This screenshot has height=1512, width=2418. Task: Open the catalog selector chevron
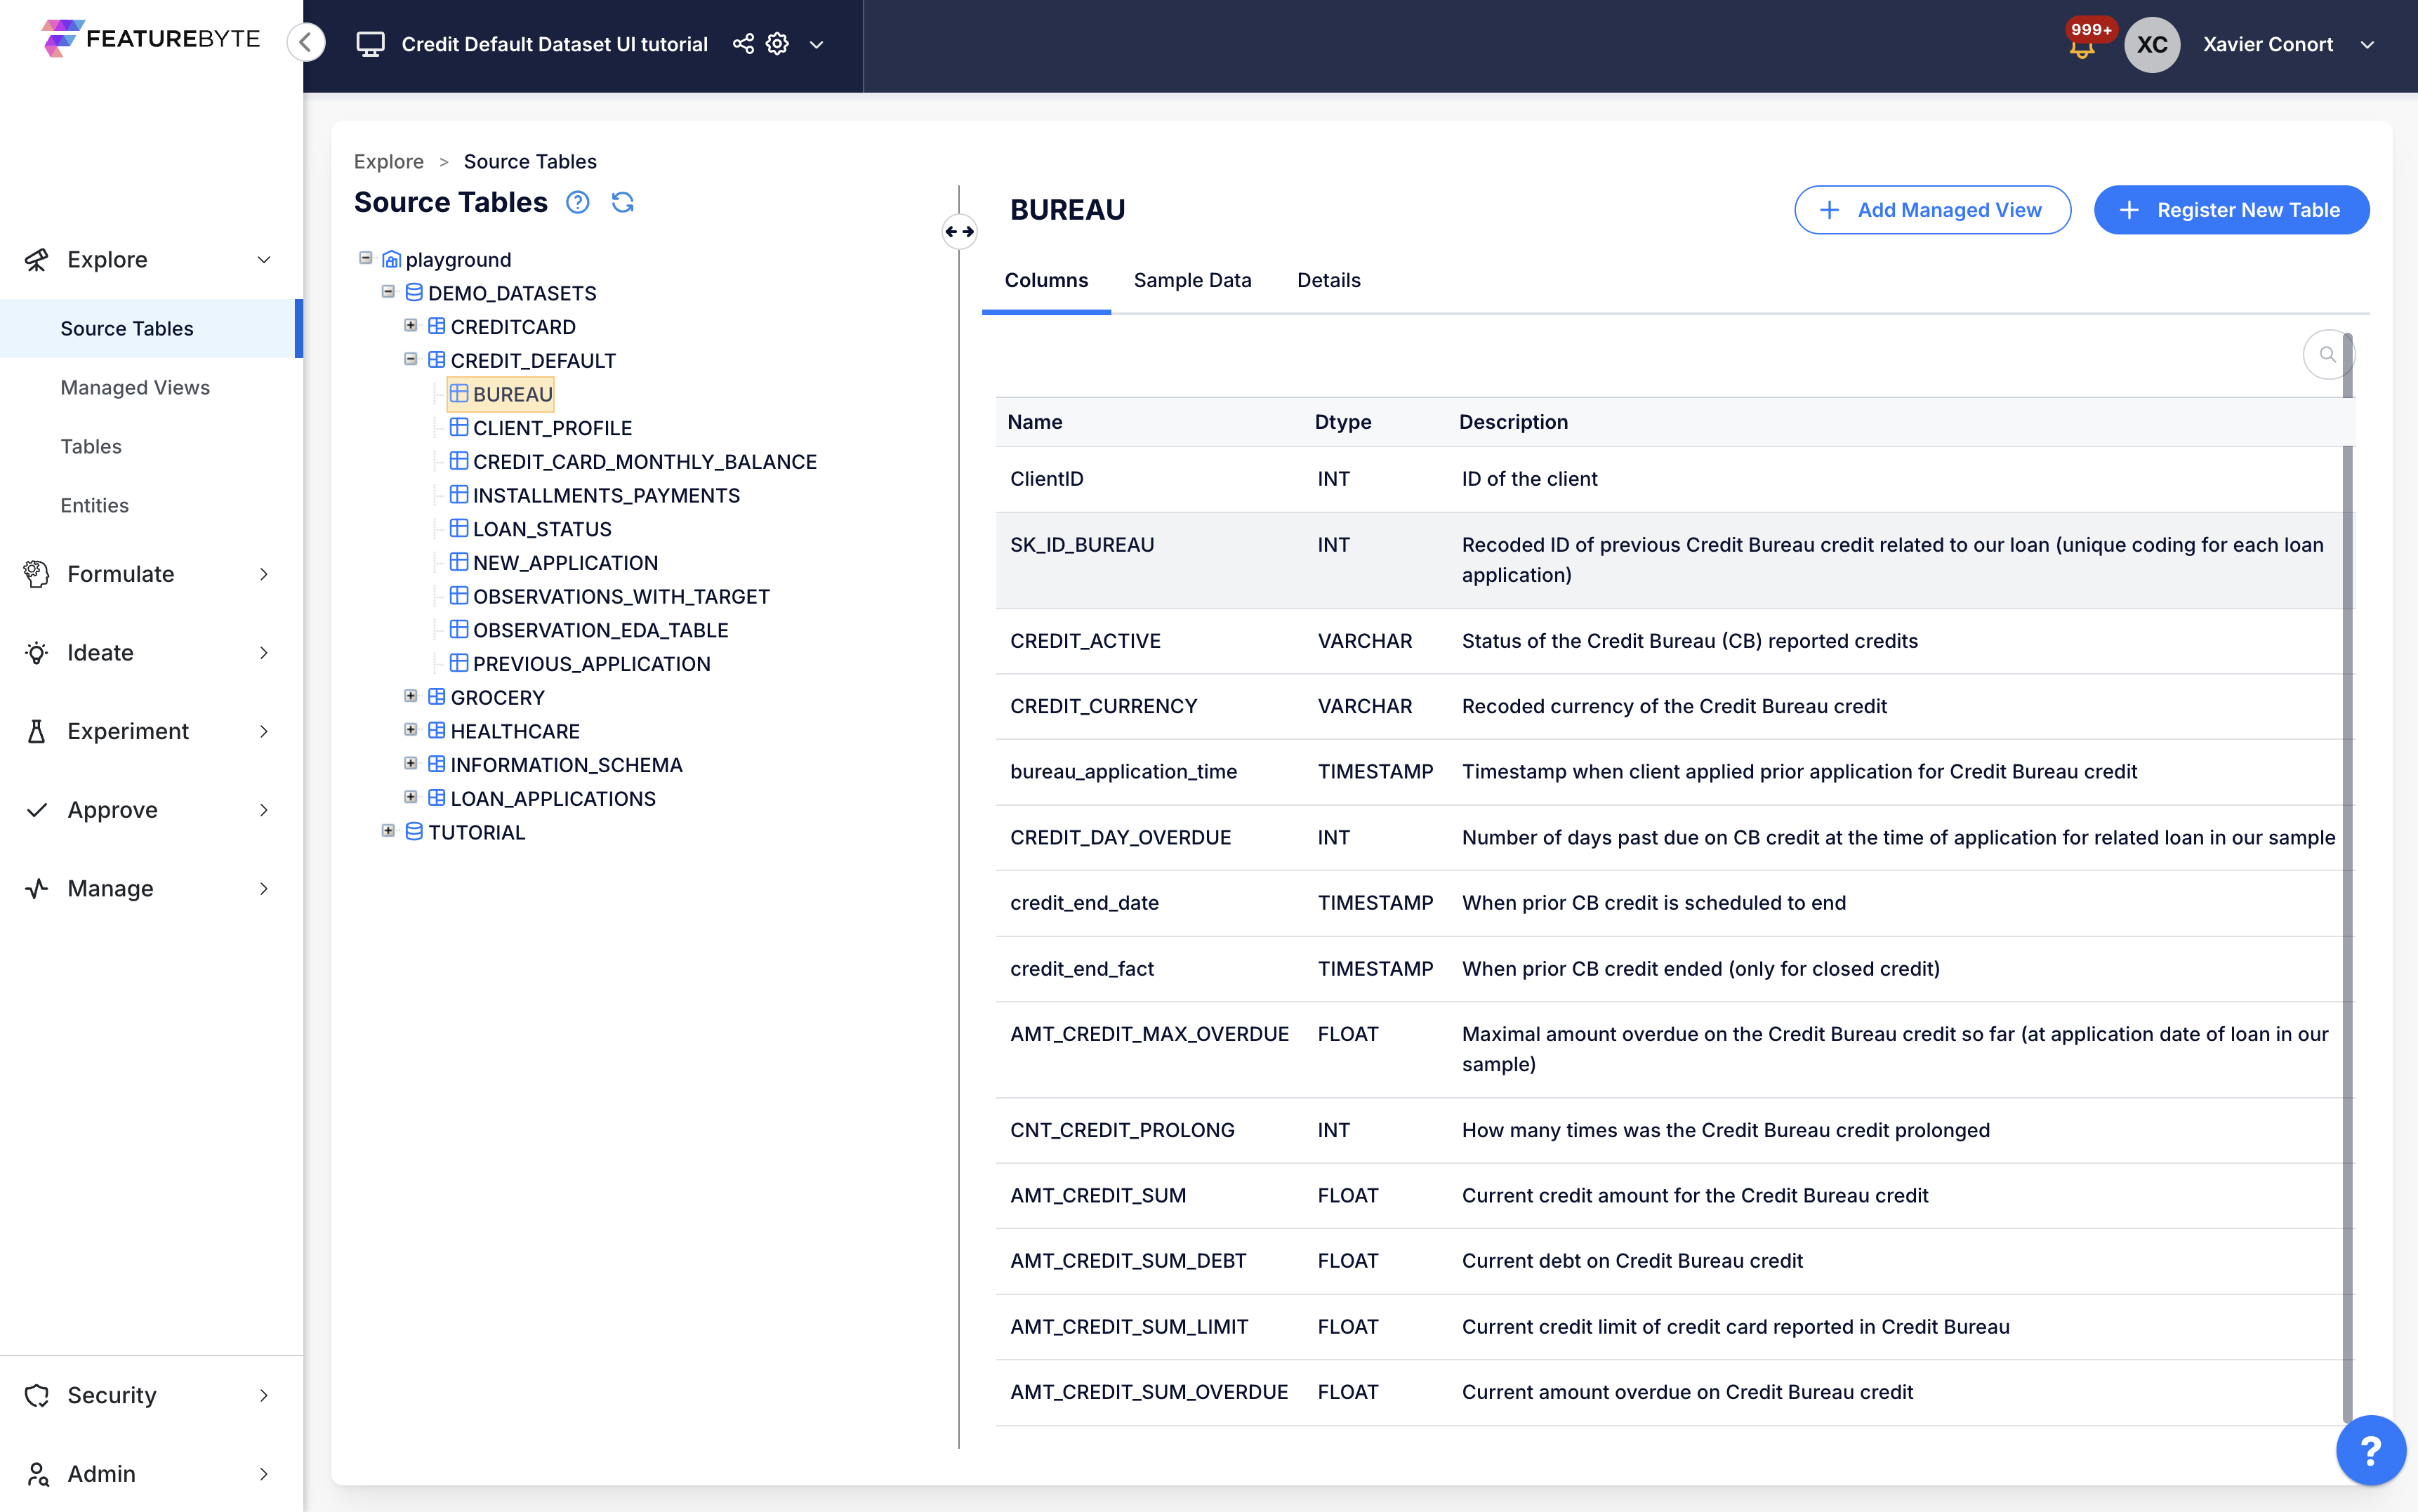[816, 44]
